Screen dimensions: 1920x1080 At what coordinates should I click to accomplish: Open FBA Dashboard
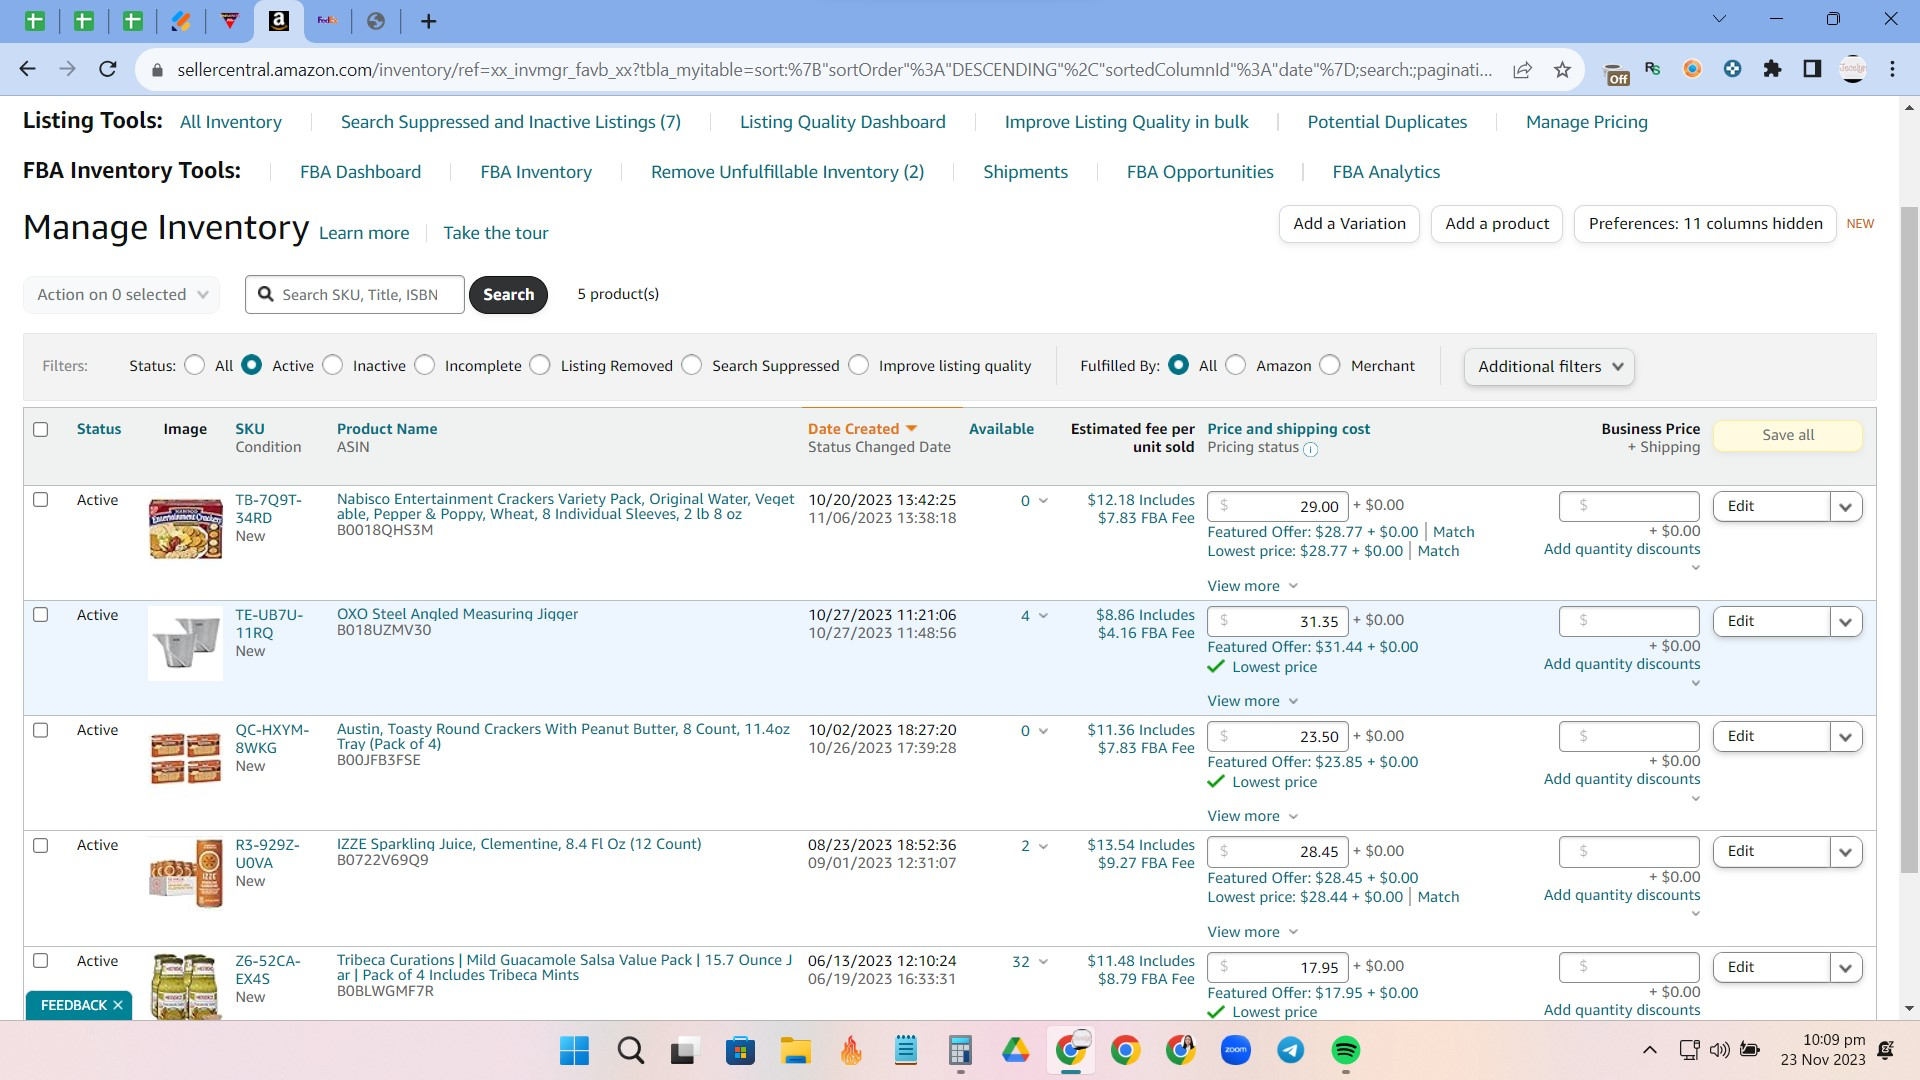(x=361, y=172)
